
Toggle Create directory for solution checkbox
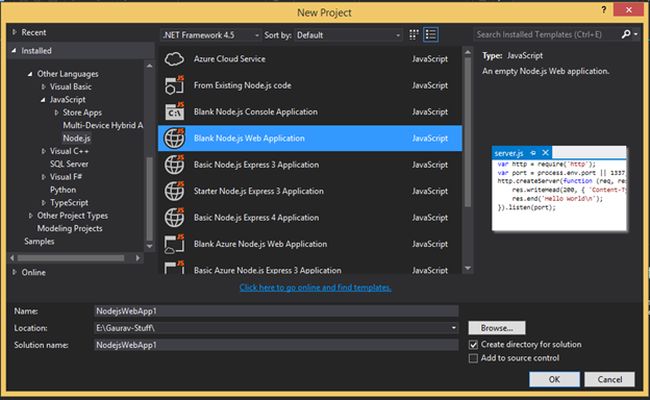pyautogui.click(x=473, y=344)
